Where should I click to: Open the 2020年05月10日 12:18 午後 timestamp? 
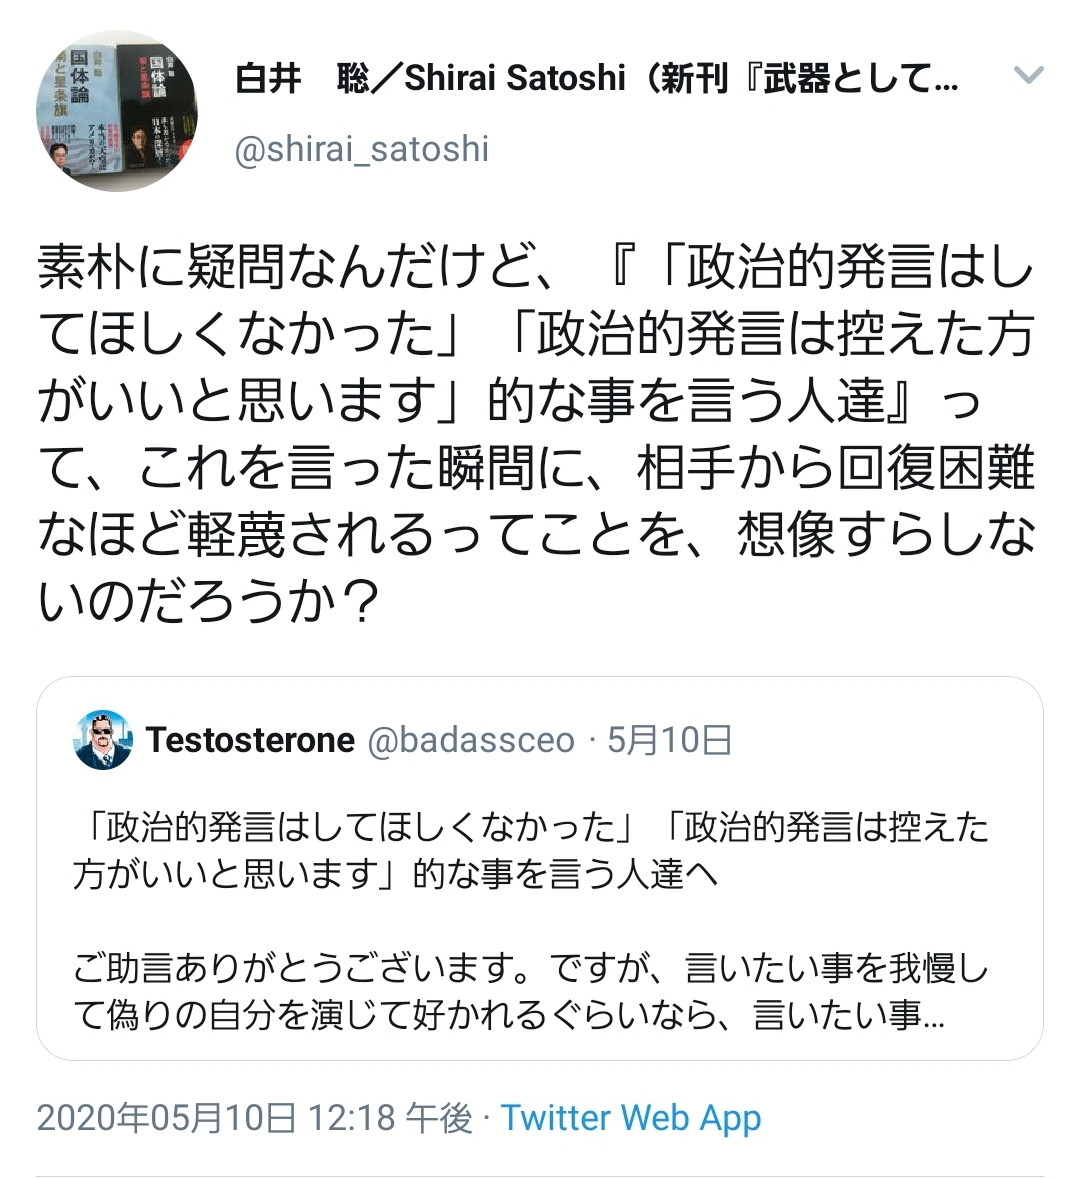(255, 1118)
